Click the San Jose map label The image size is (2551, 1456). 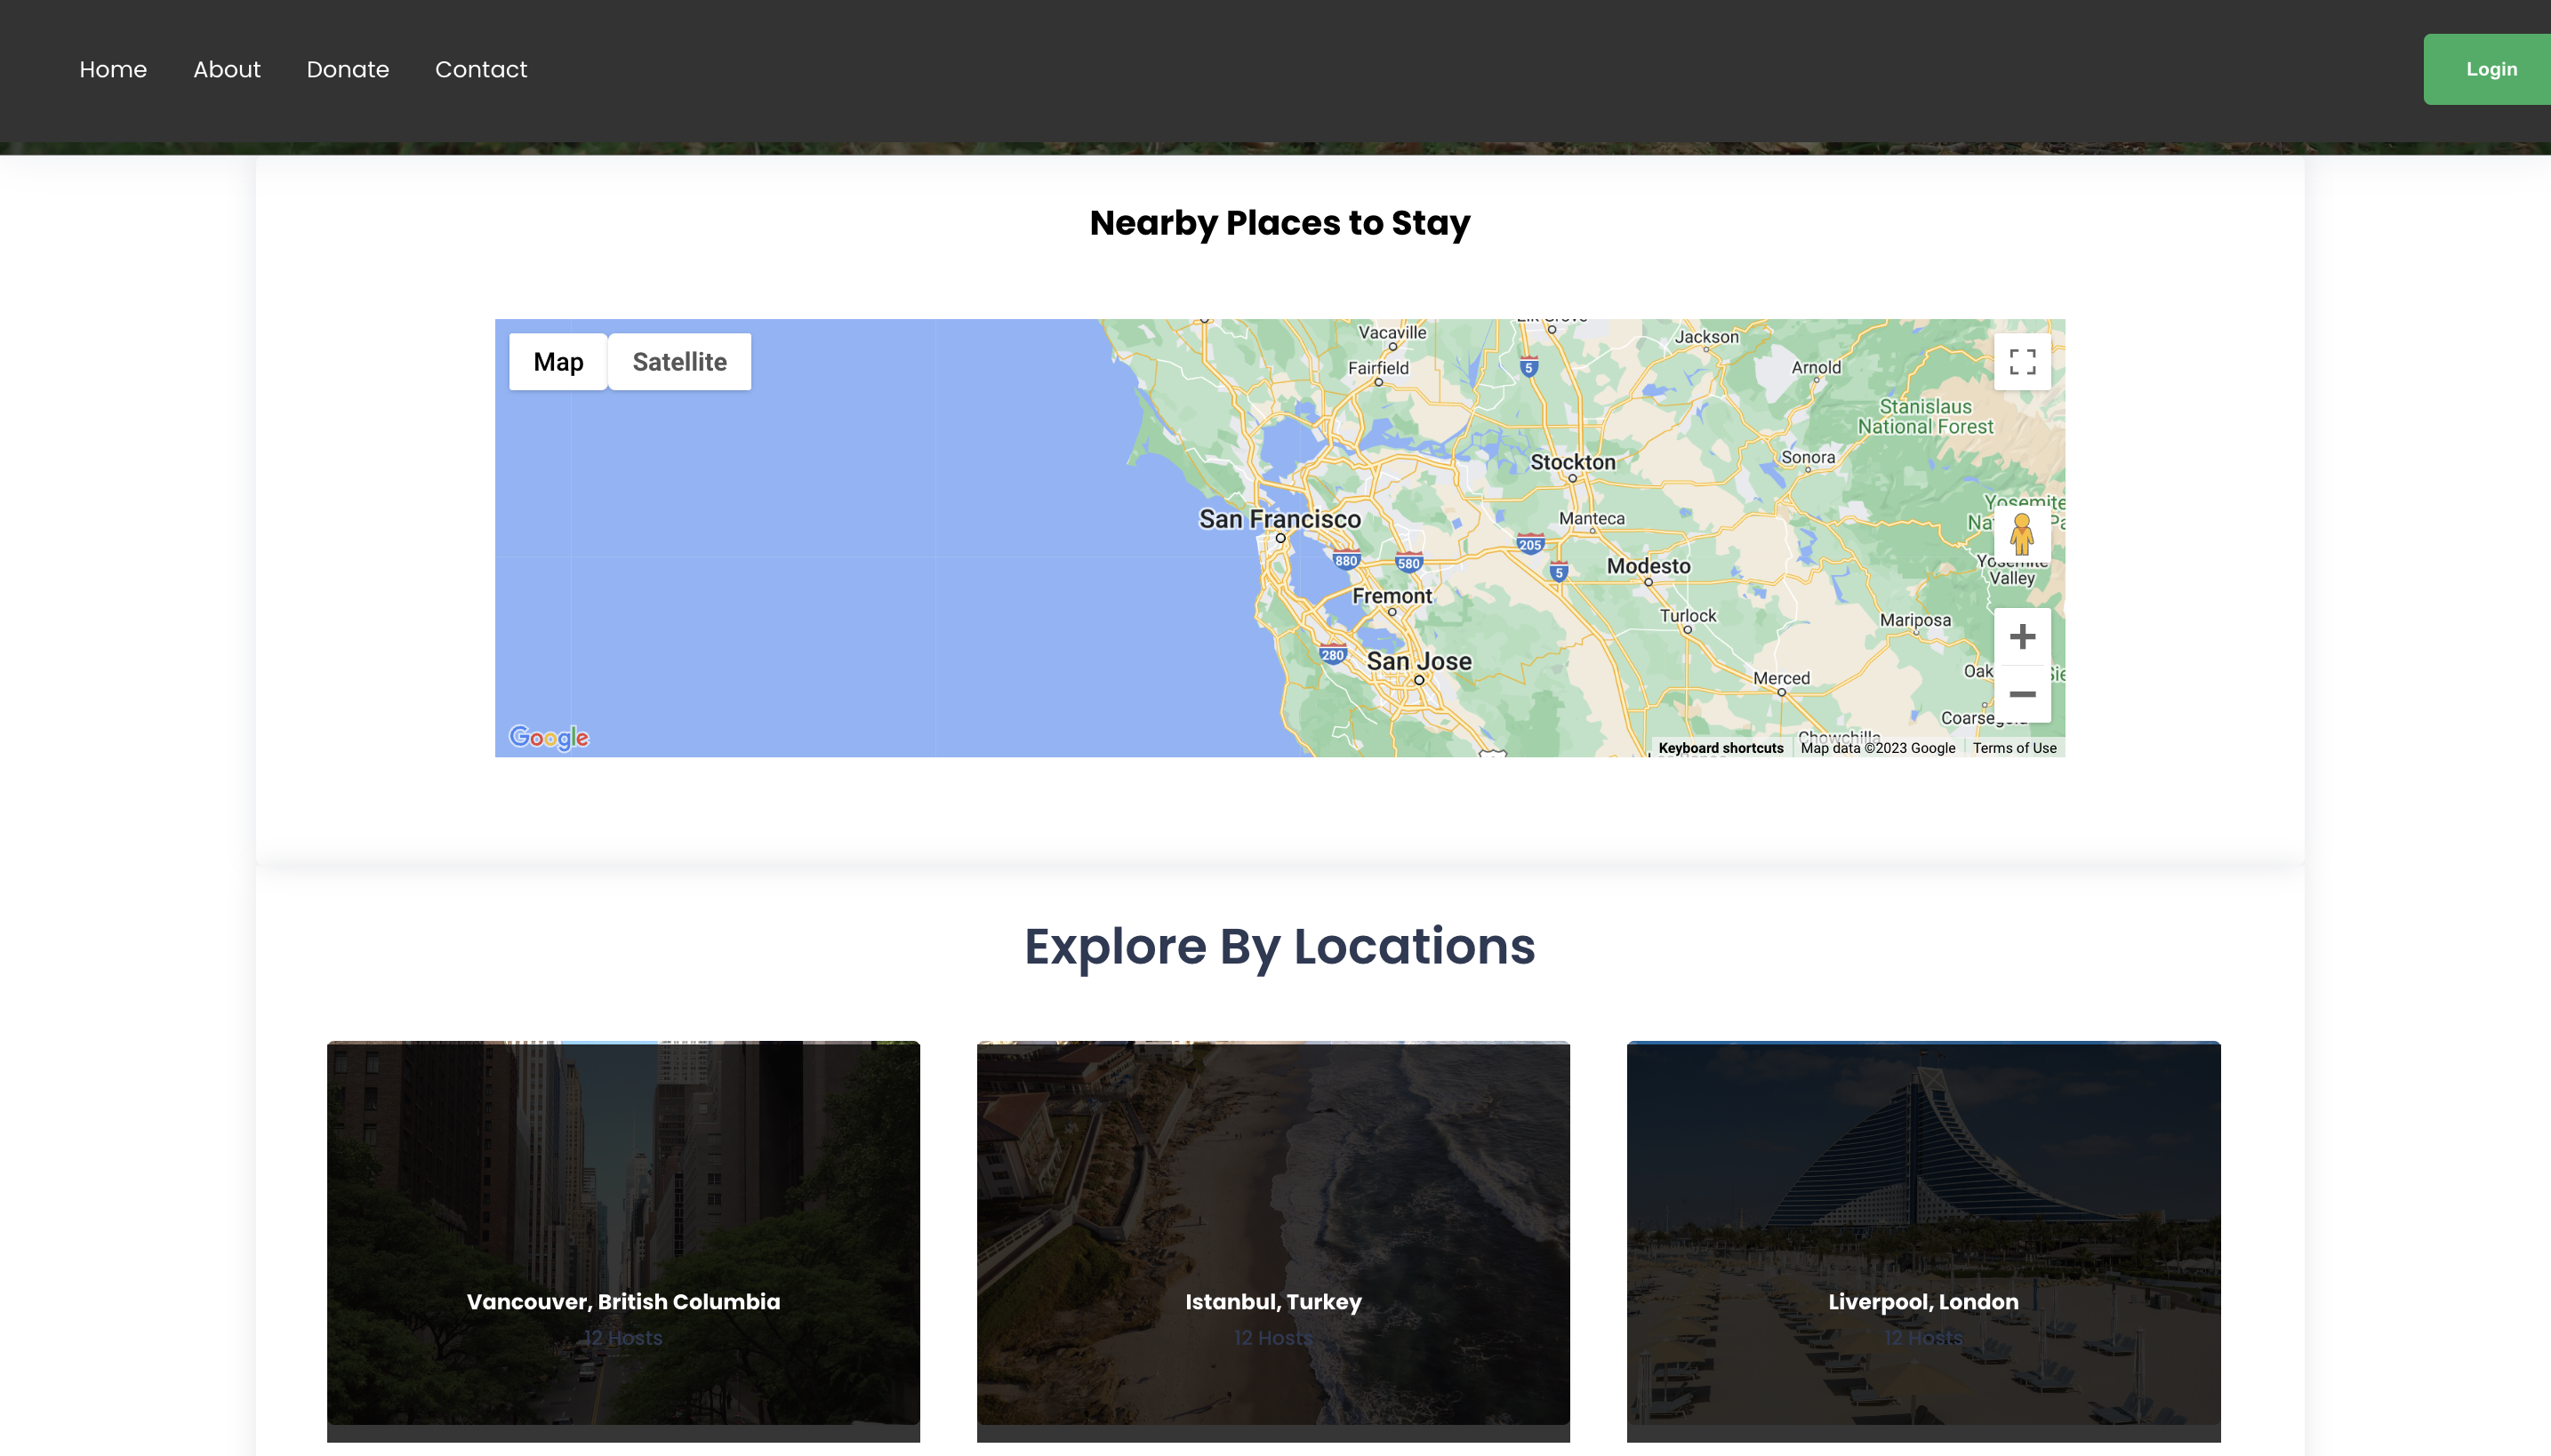pyautogui.click(x=1418, y=661)
